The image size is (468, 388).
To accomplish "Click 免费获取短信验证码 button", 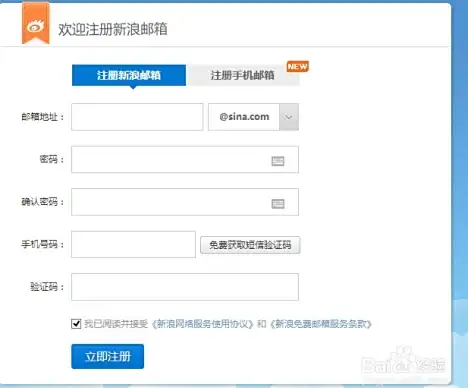I will [x=250, y=245].
